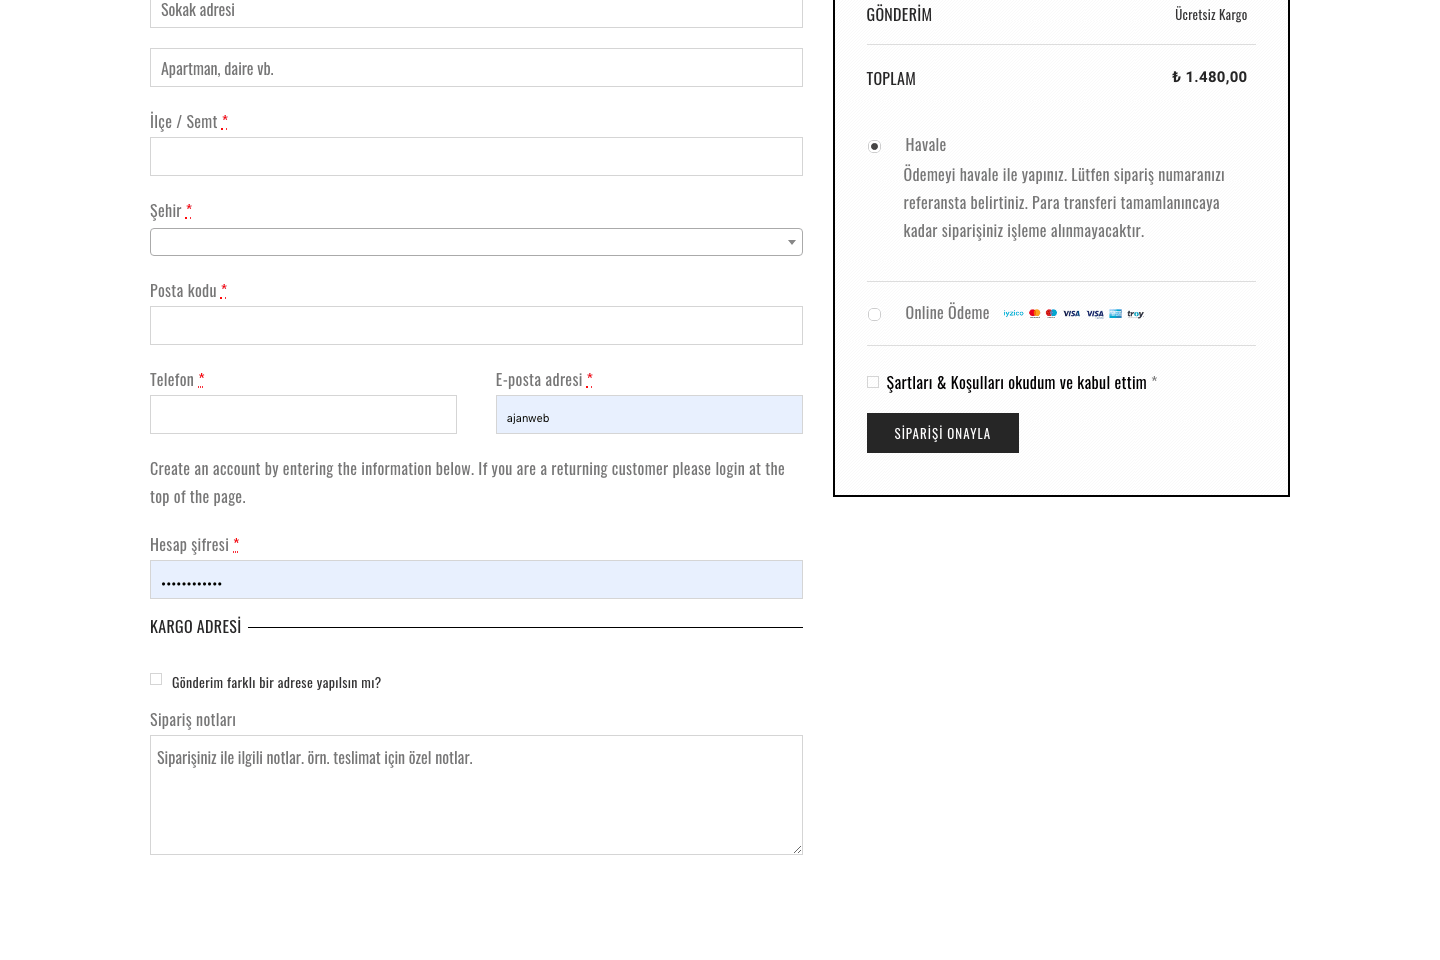Select the Online Ödeme radio button
Image resolution: width=1440 pixels, height=960 pixels.
tap(874, 315)
